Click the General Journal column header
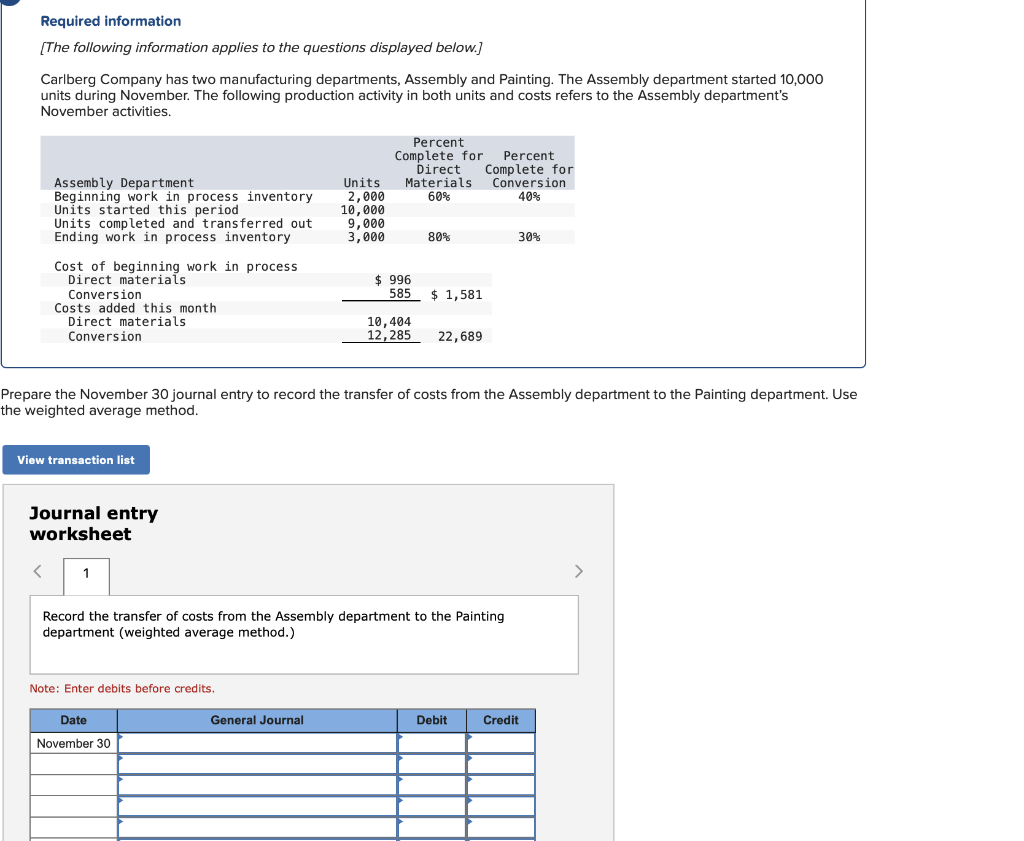Screen dimensions: 1024x841 coord(257,720)
